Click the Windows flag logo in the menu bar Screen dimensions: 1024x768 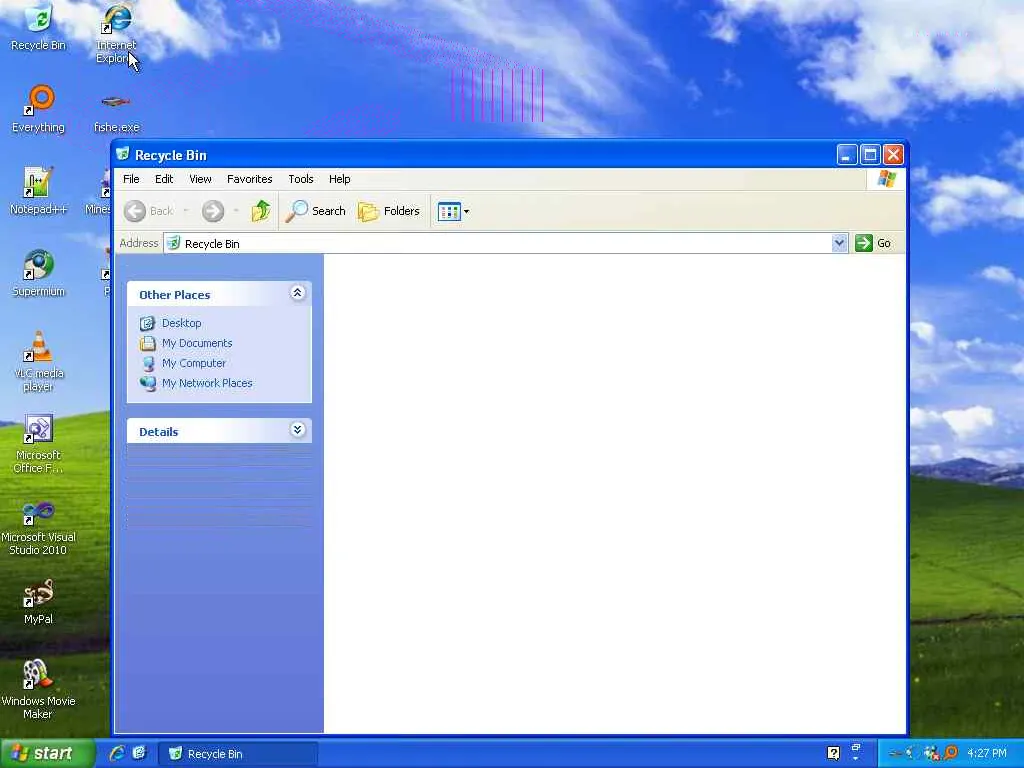887,178
